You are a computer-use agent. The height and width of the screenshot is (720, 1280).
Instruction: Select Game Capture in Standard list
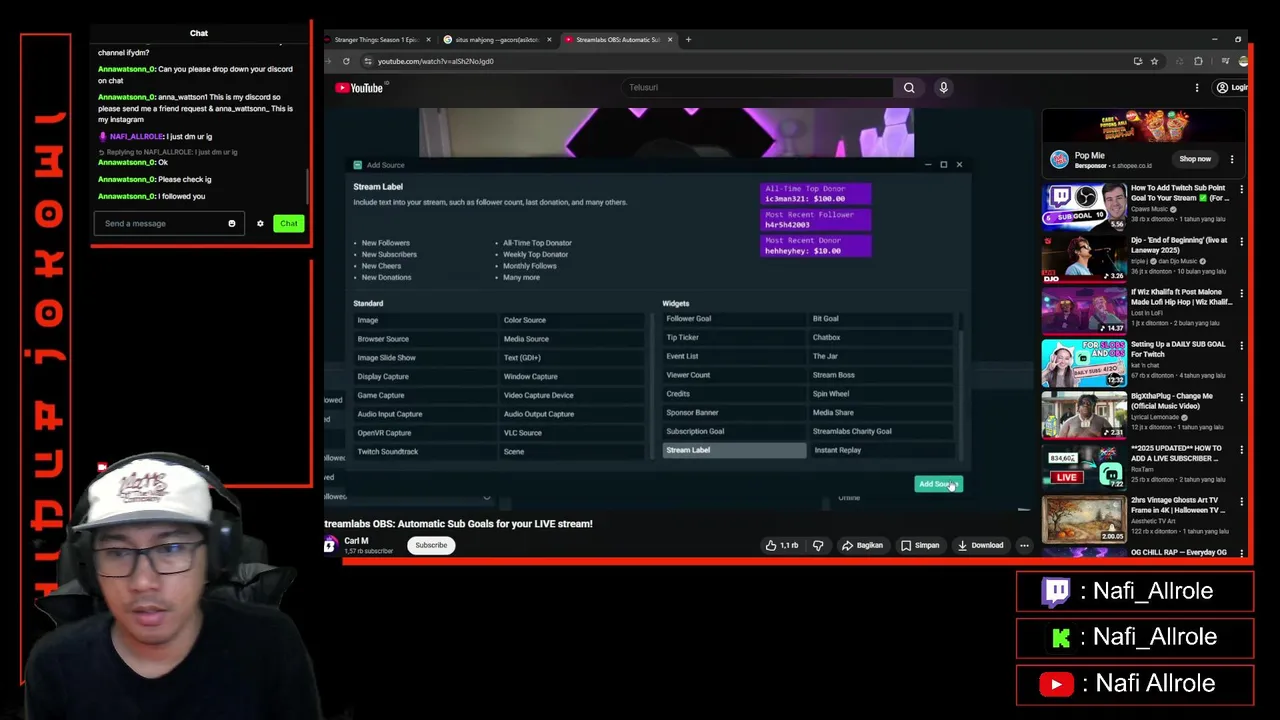tap(425, 395)
